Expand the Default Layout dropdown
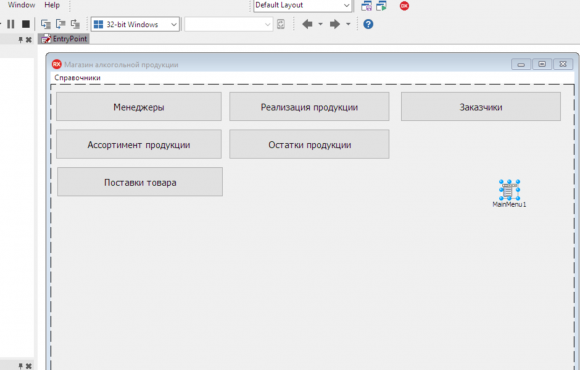 click(x=303, y=6)
